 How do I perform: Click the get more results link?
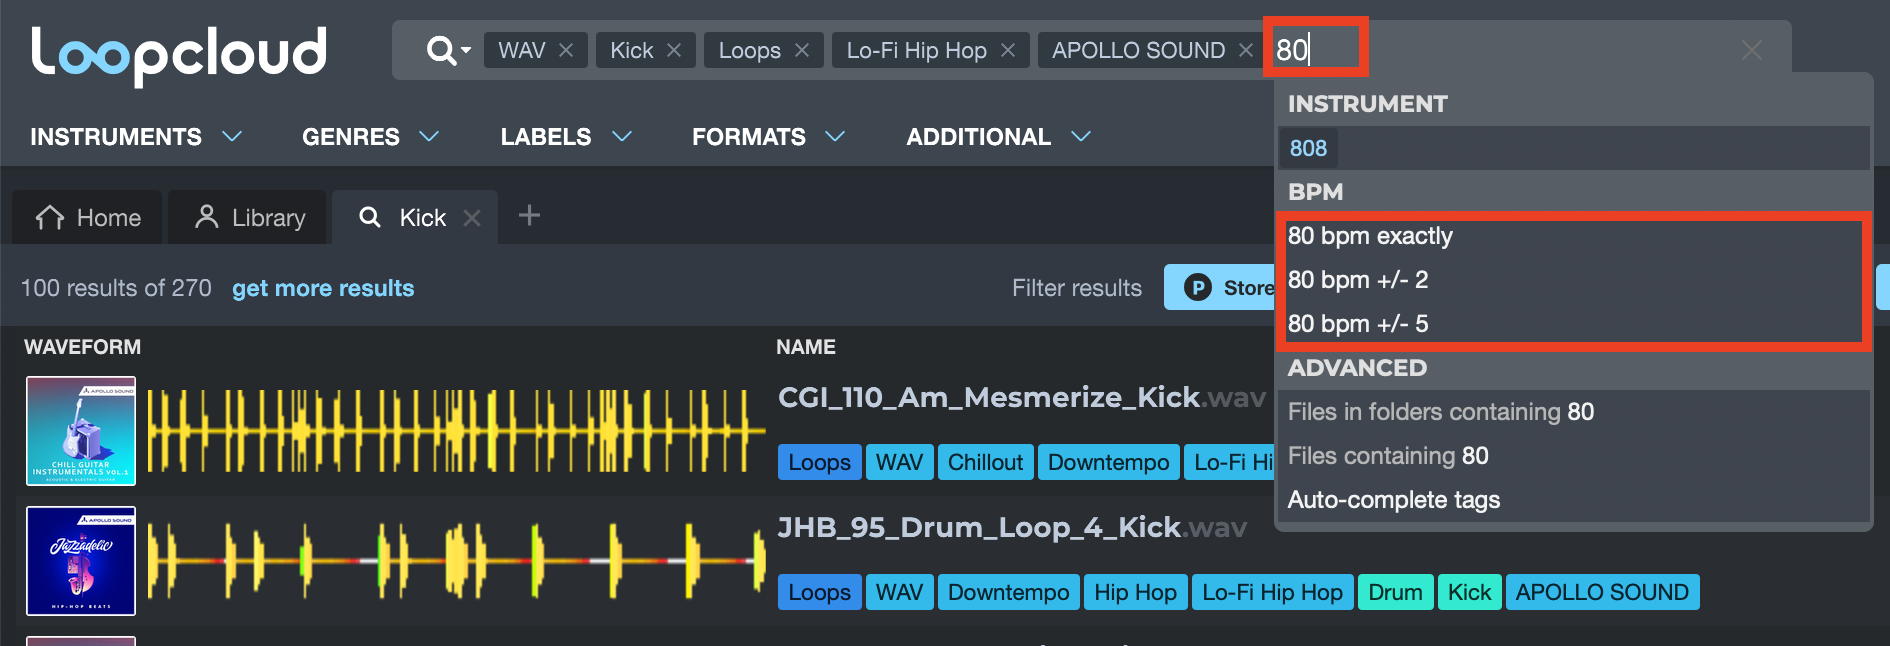(x=323, y=288)
